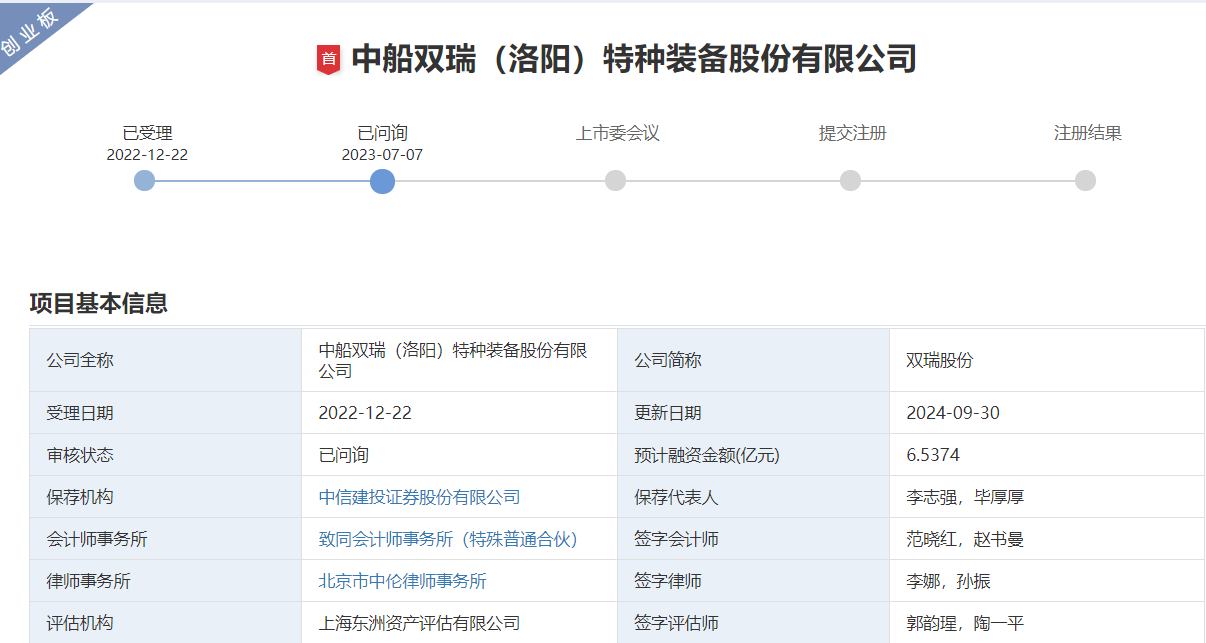Click the 会计师事务所 label cell
This screenshot has height=643, width=1206.
click(166, 539)
